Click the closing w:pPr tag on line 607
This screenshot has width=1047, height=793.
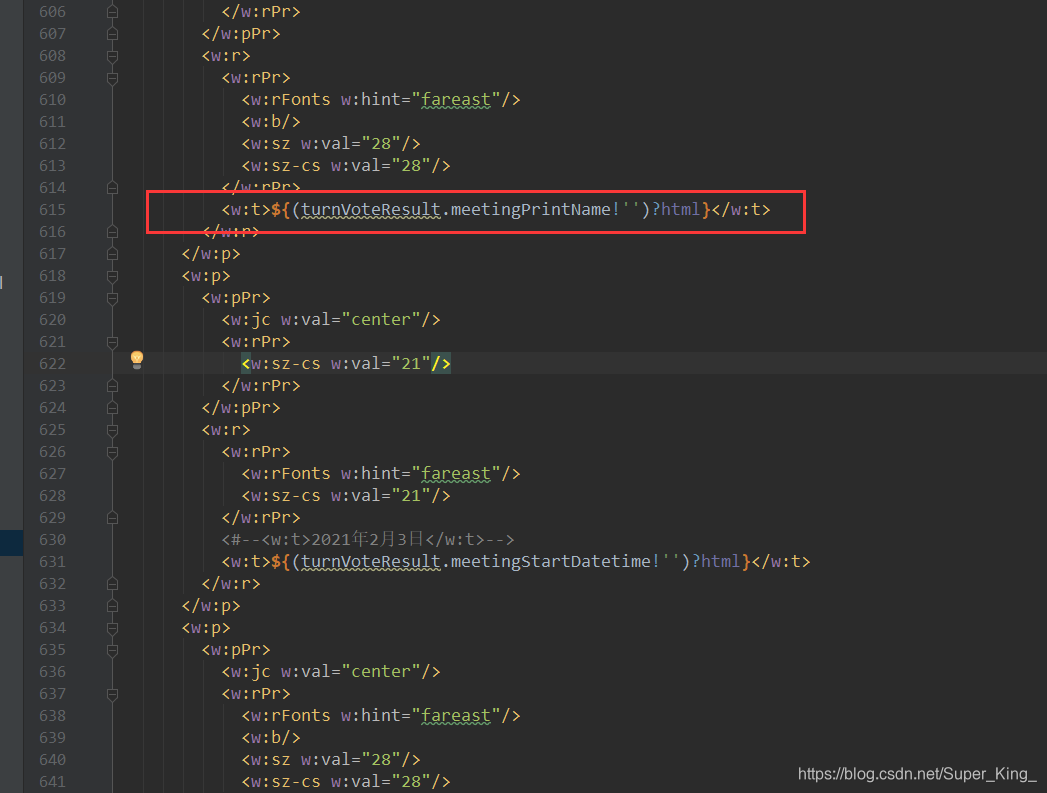(x=240, y=33)
